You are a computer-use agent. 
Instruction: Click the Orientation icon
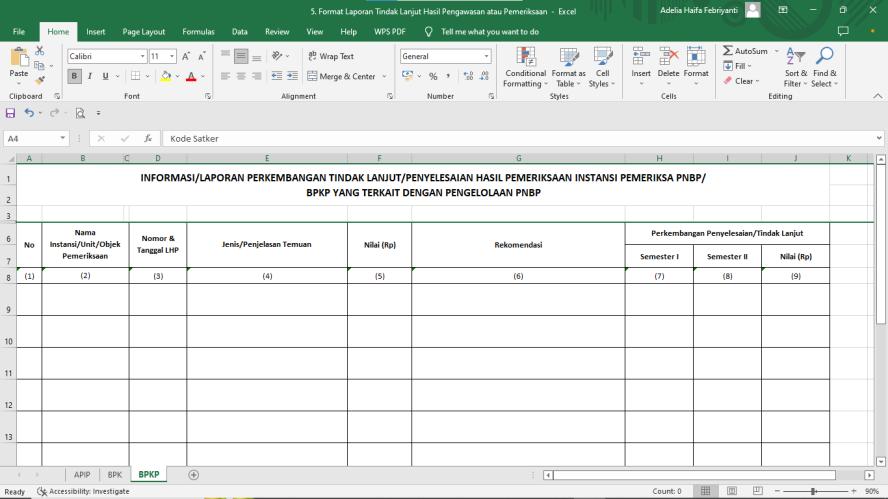point(277,56)
